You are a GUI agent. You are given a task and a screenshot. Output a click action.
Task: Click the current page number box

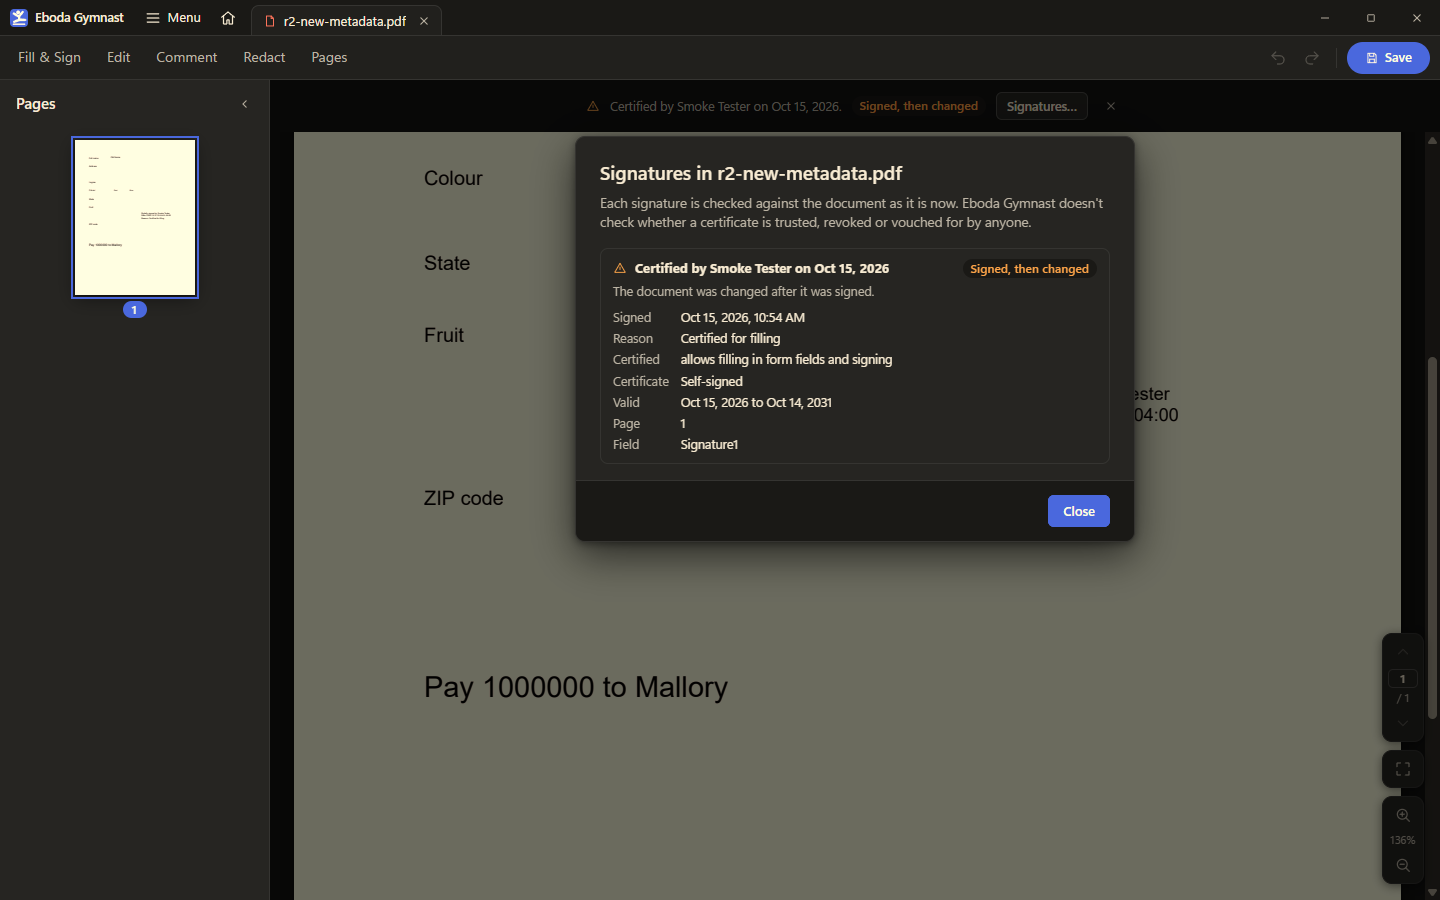(x=1402, y=679)
